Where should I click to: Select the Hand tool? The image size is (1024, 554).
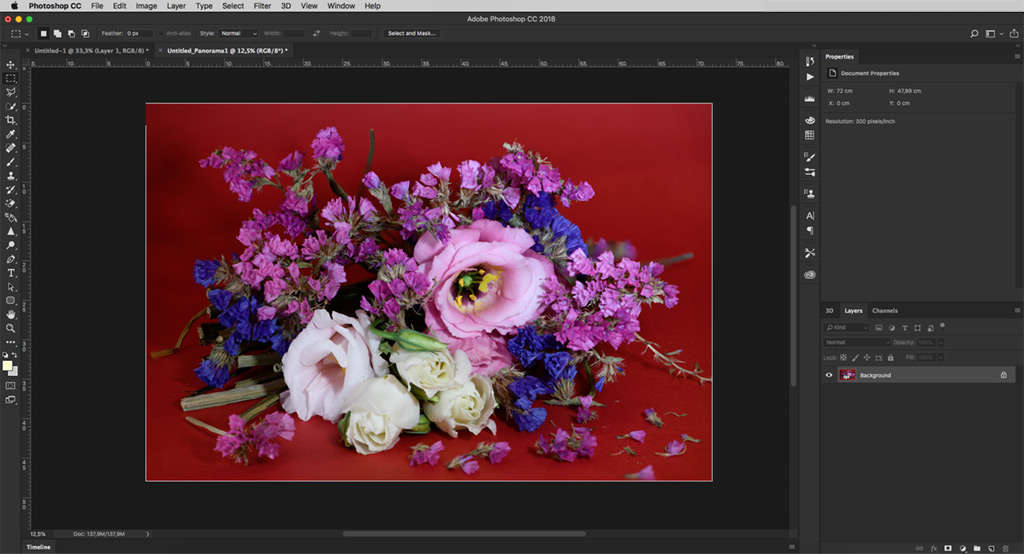click(11, 314)
